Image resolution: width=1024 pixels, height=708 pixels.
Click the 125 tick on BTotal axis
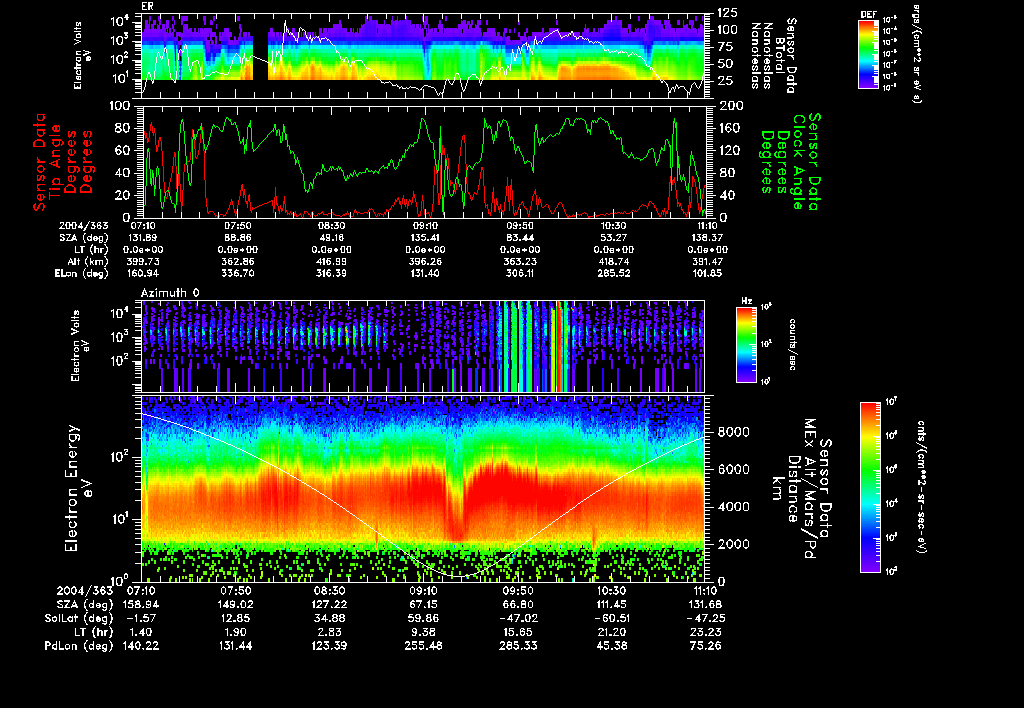coord(728,13)
